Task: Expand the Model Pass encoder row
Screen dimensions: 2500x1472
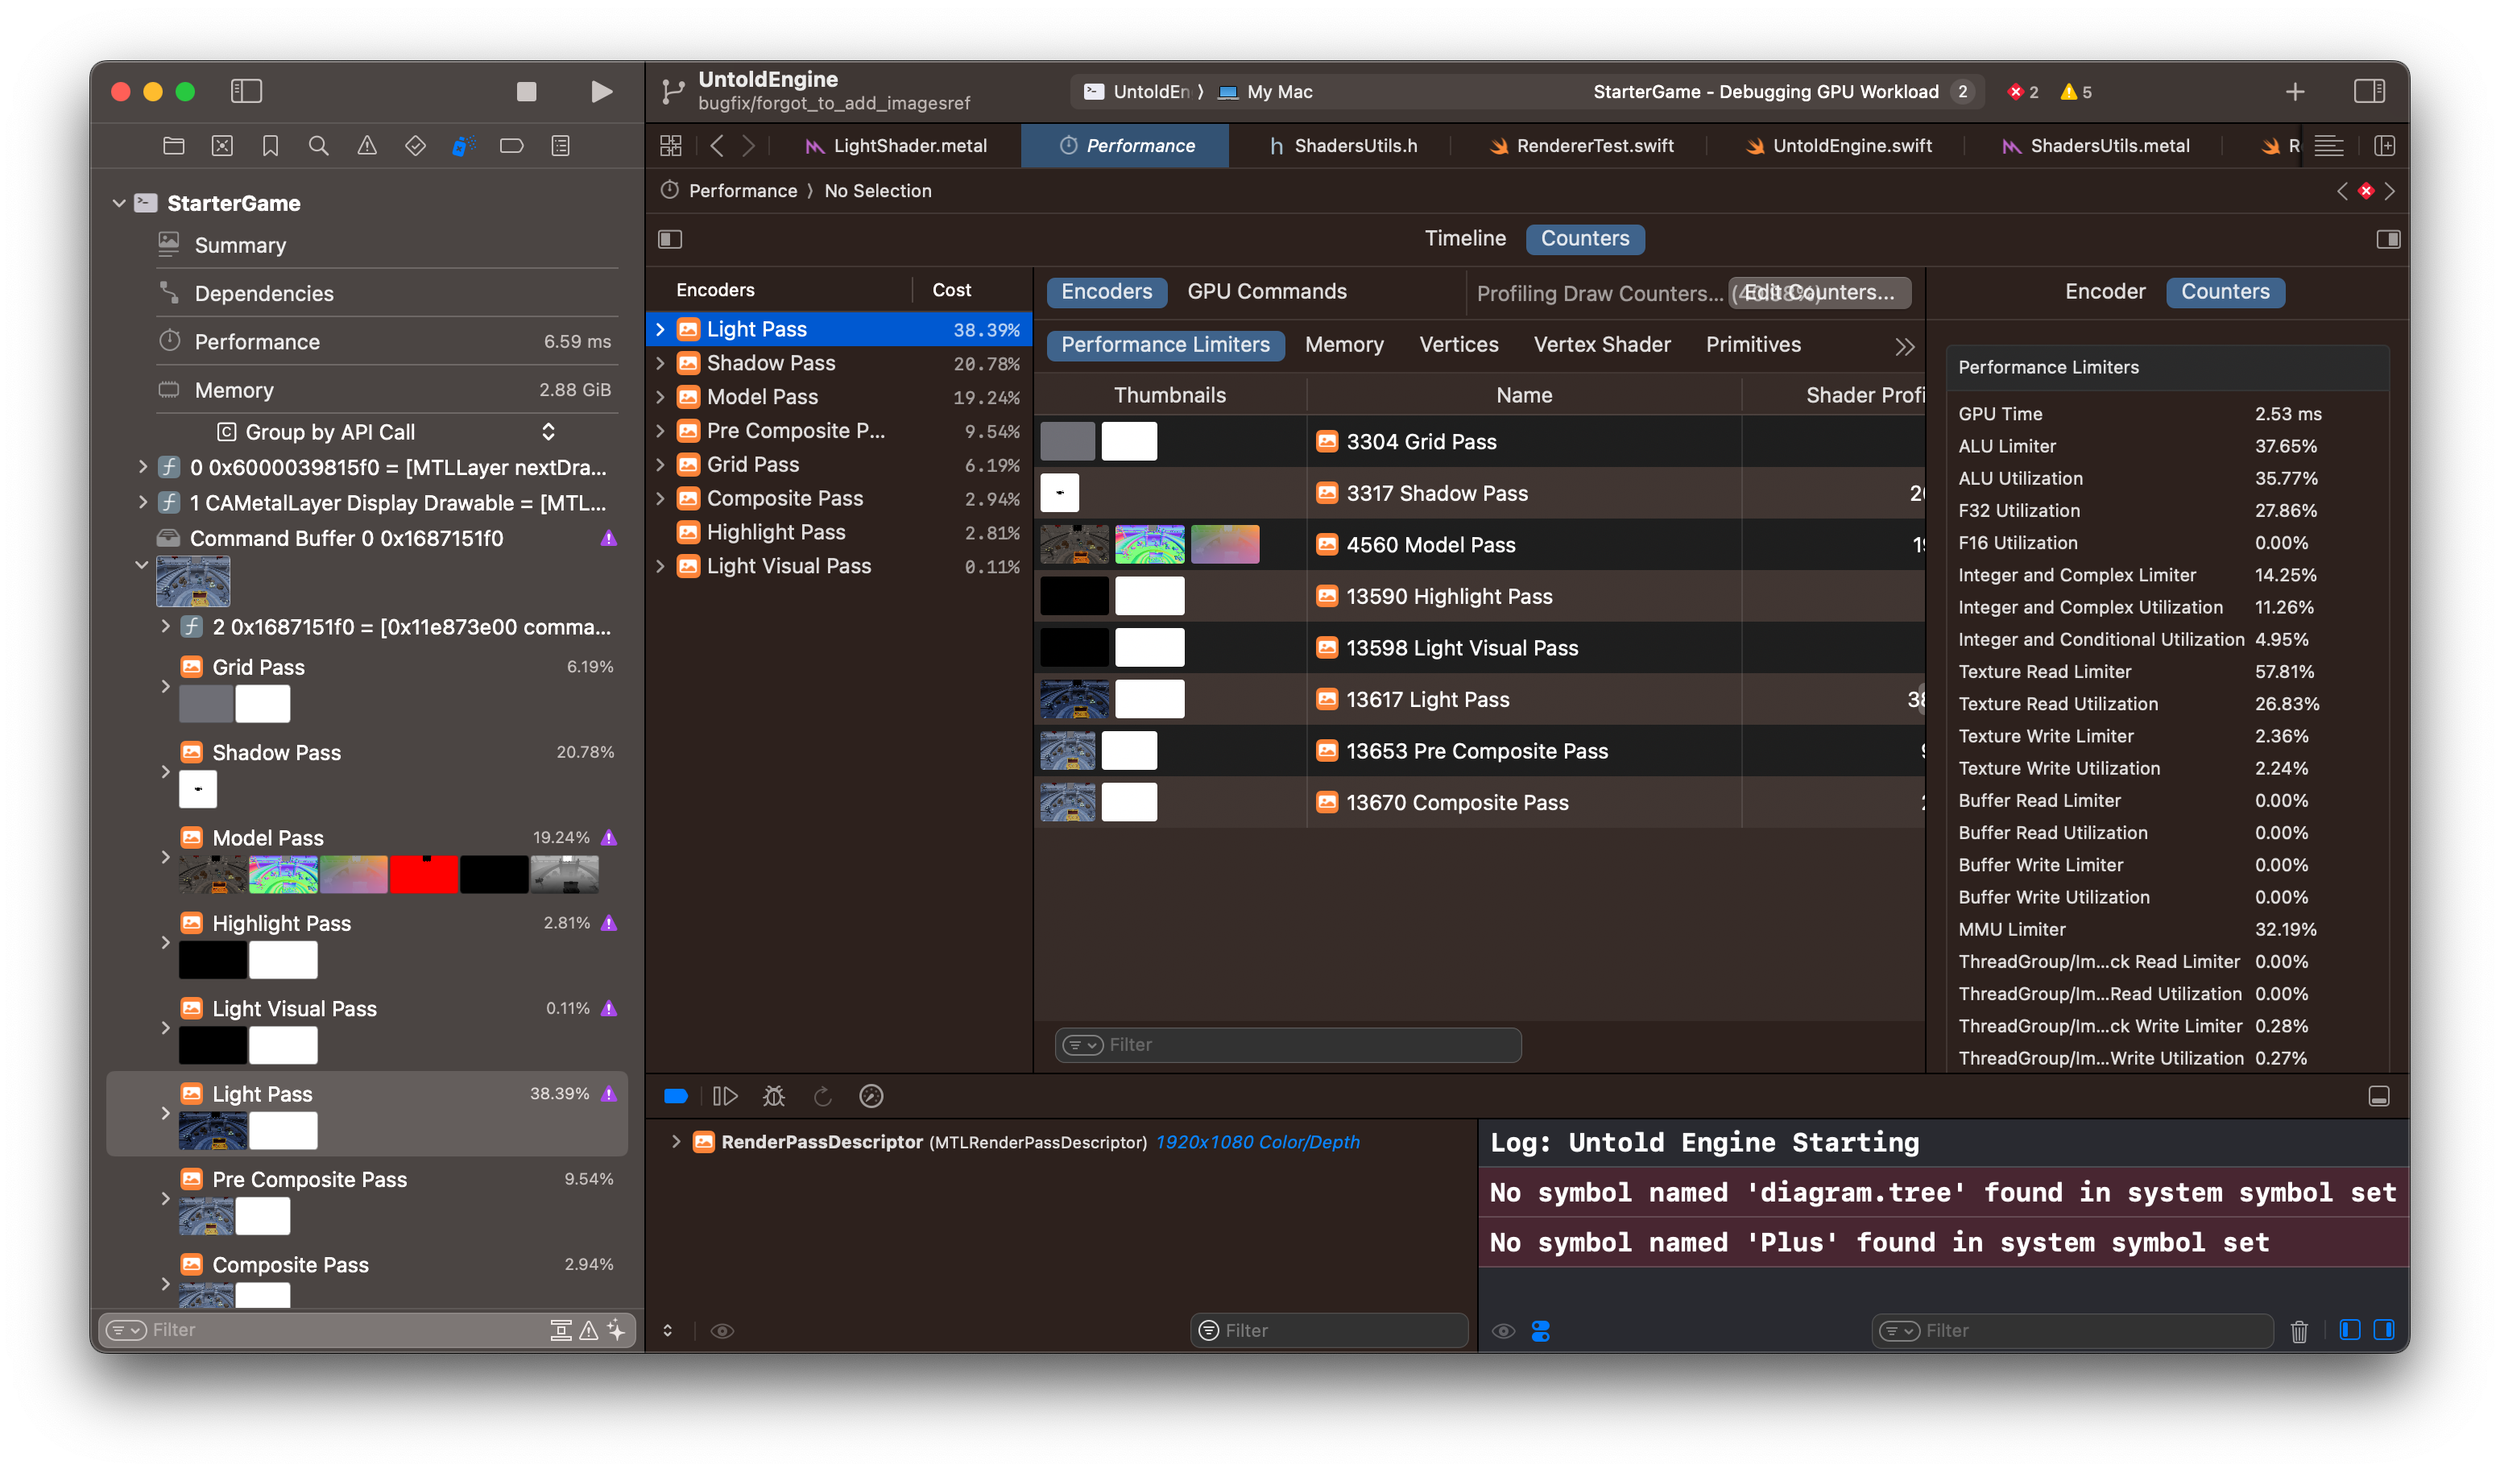Action: [x=660, y=397]
